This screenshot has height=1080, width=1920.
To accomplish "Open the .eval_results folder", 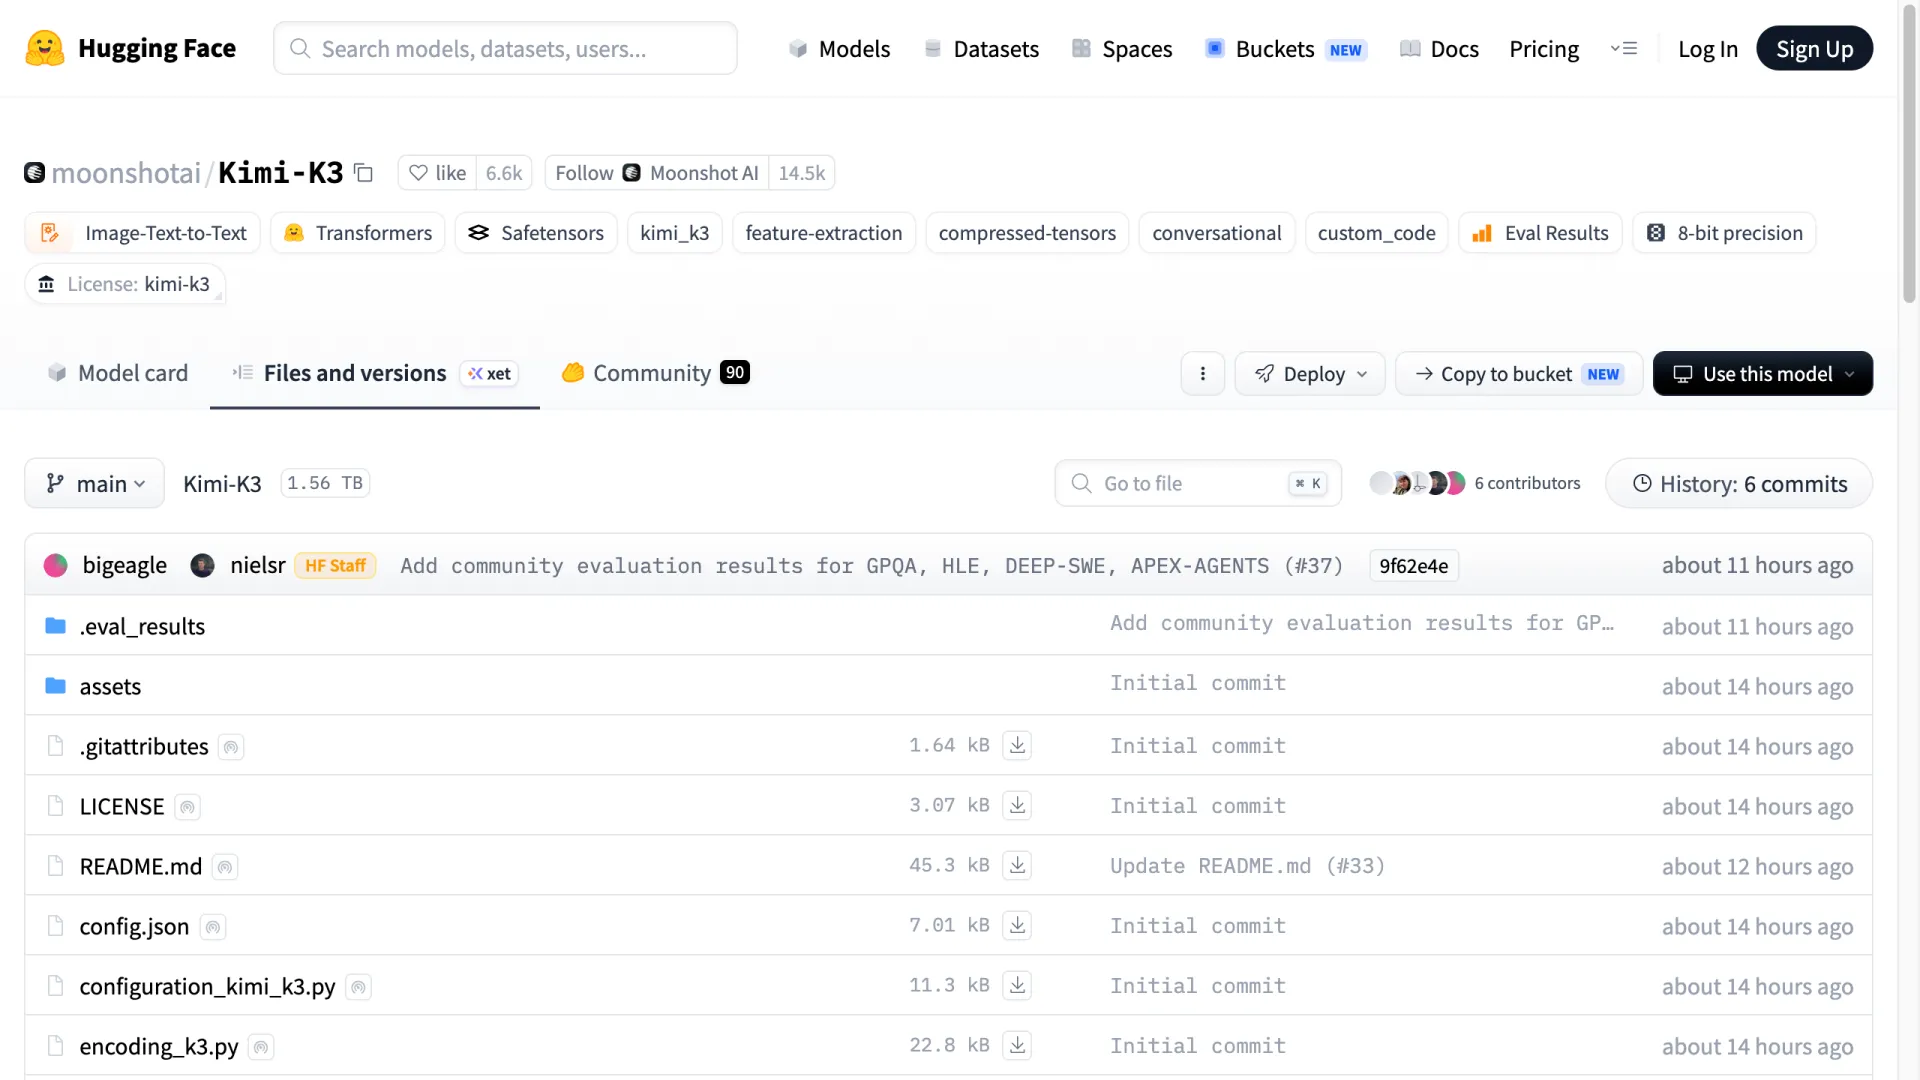I will pyautogui.click(x=142, y=626).
